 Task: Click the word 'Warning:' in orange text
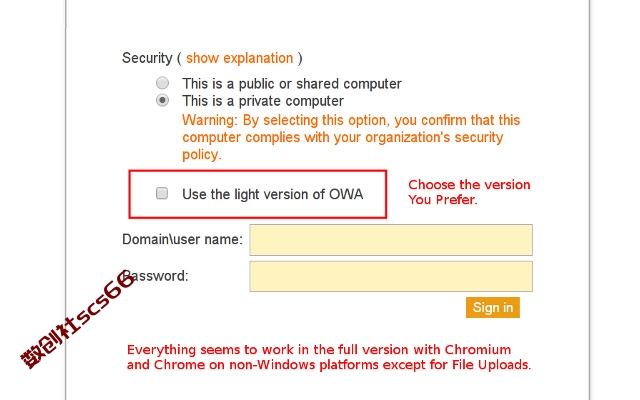[x=210, y=120]
